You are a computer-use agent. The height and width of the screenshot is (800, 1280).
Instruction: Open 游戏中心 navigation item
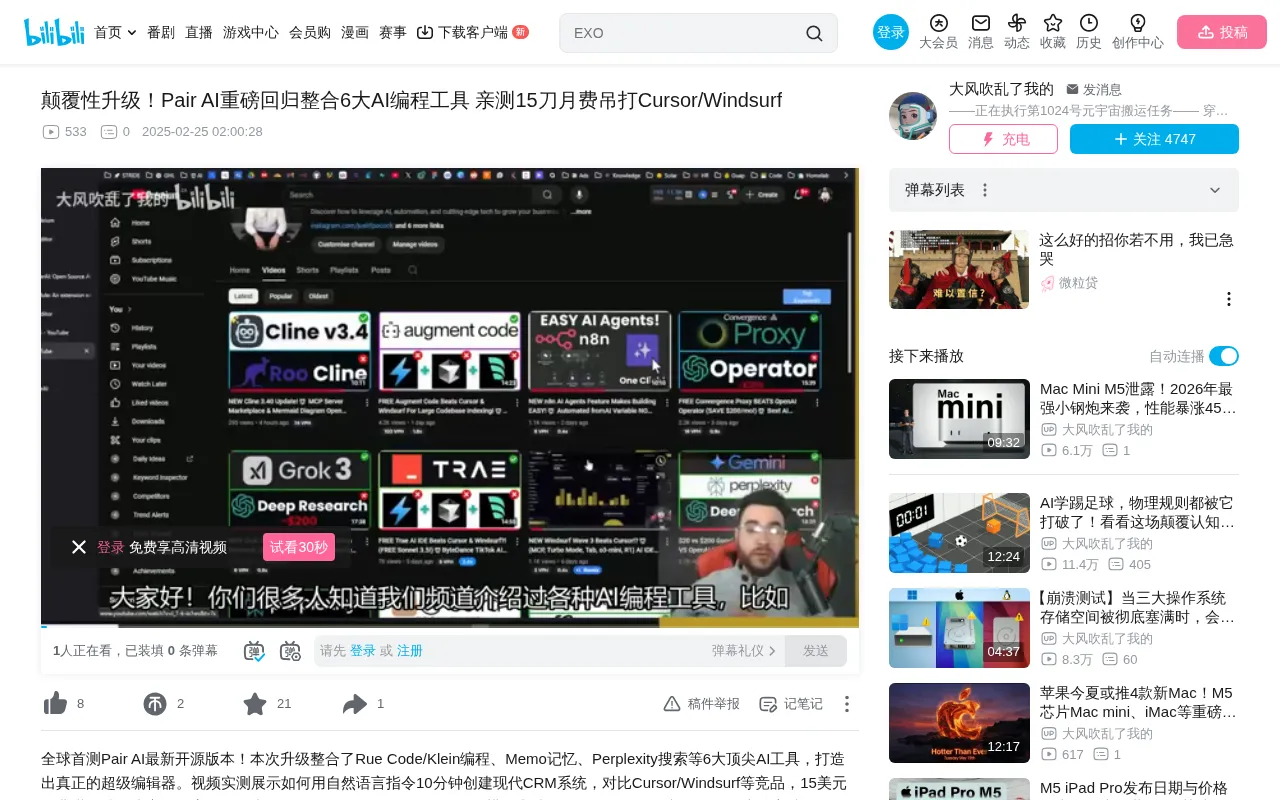(x=251, y=32)
